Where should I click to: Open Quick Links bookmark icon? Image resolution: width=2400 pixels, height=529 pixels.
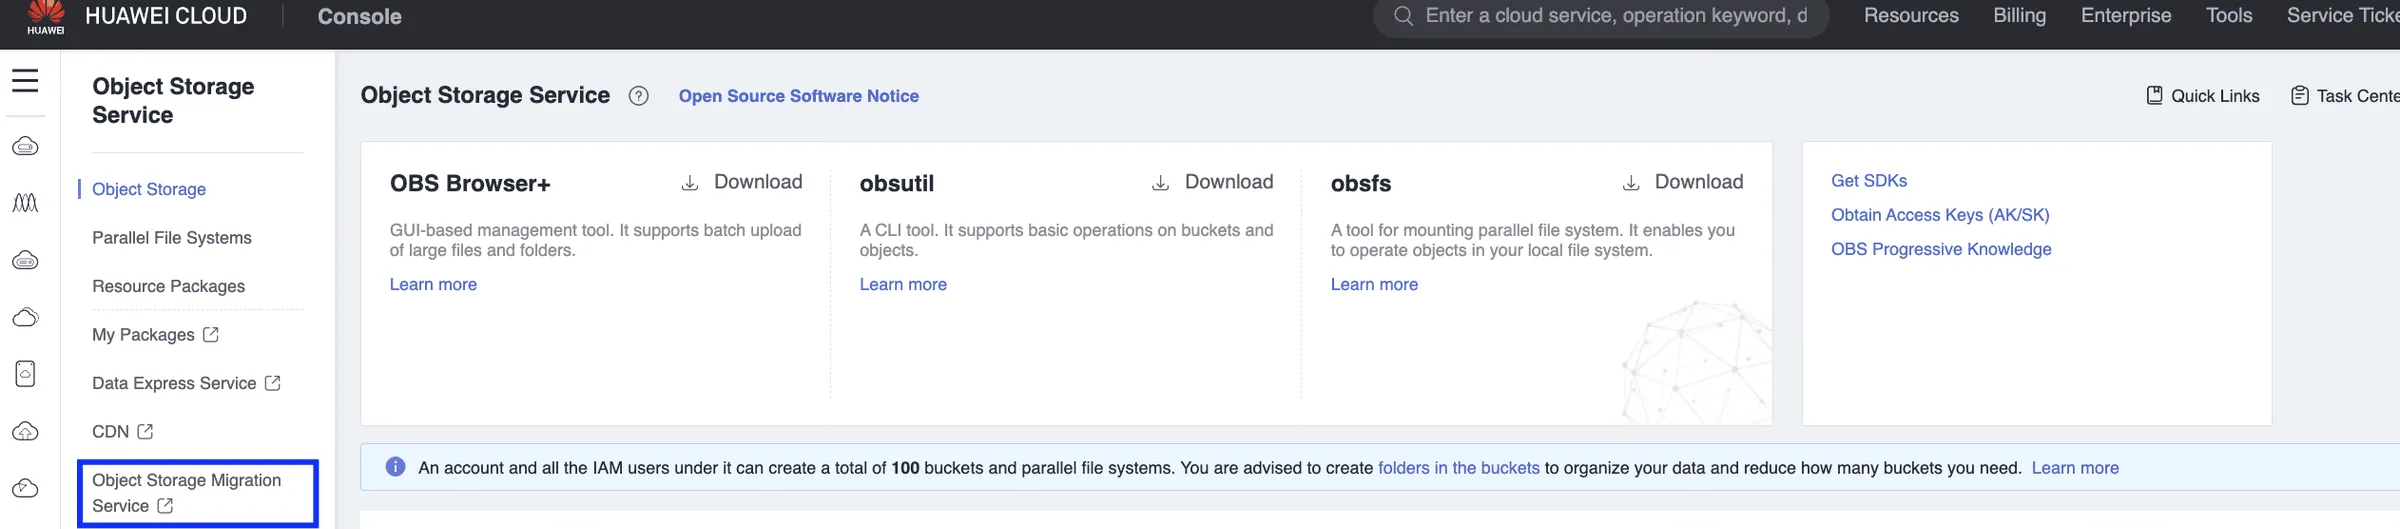[2155, 95]
